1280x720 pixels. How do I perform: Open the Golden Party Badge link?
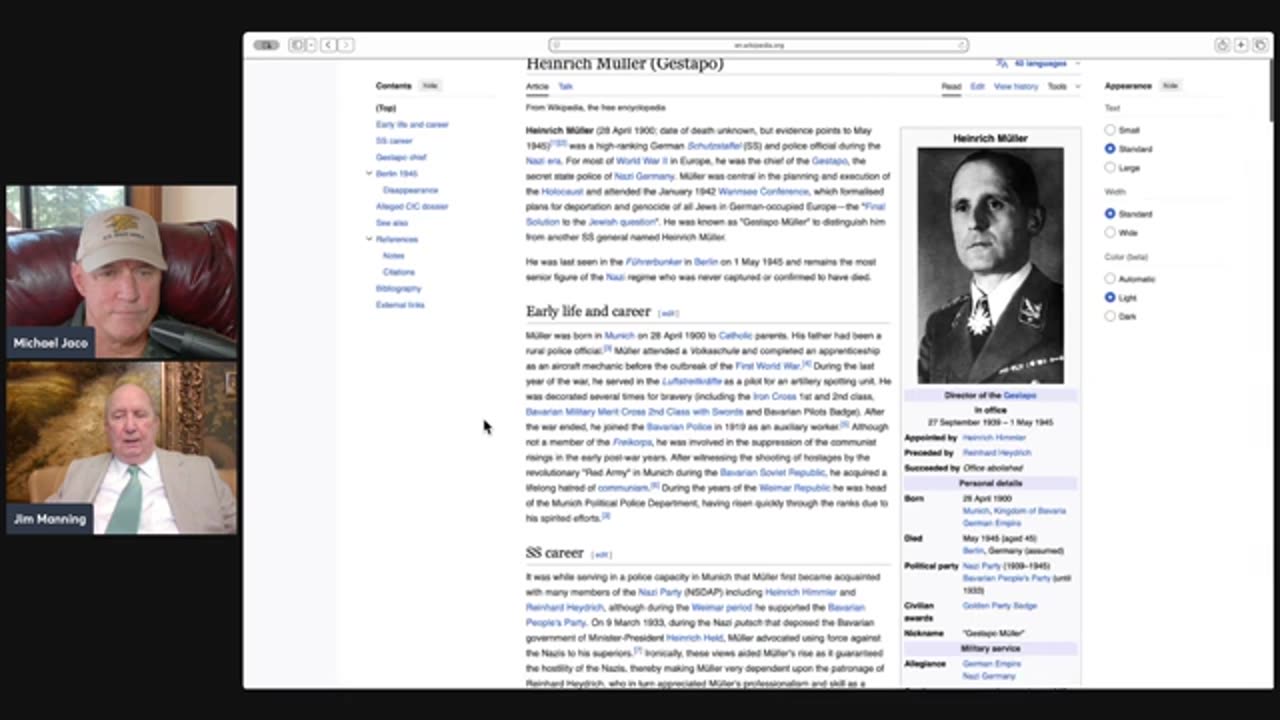[1000, 606]
